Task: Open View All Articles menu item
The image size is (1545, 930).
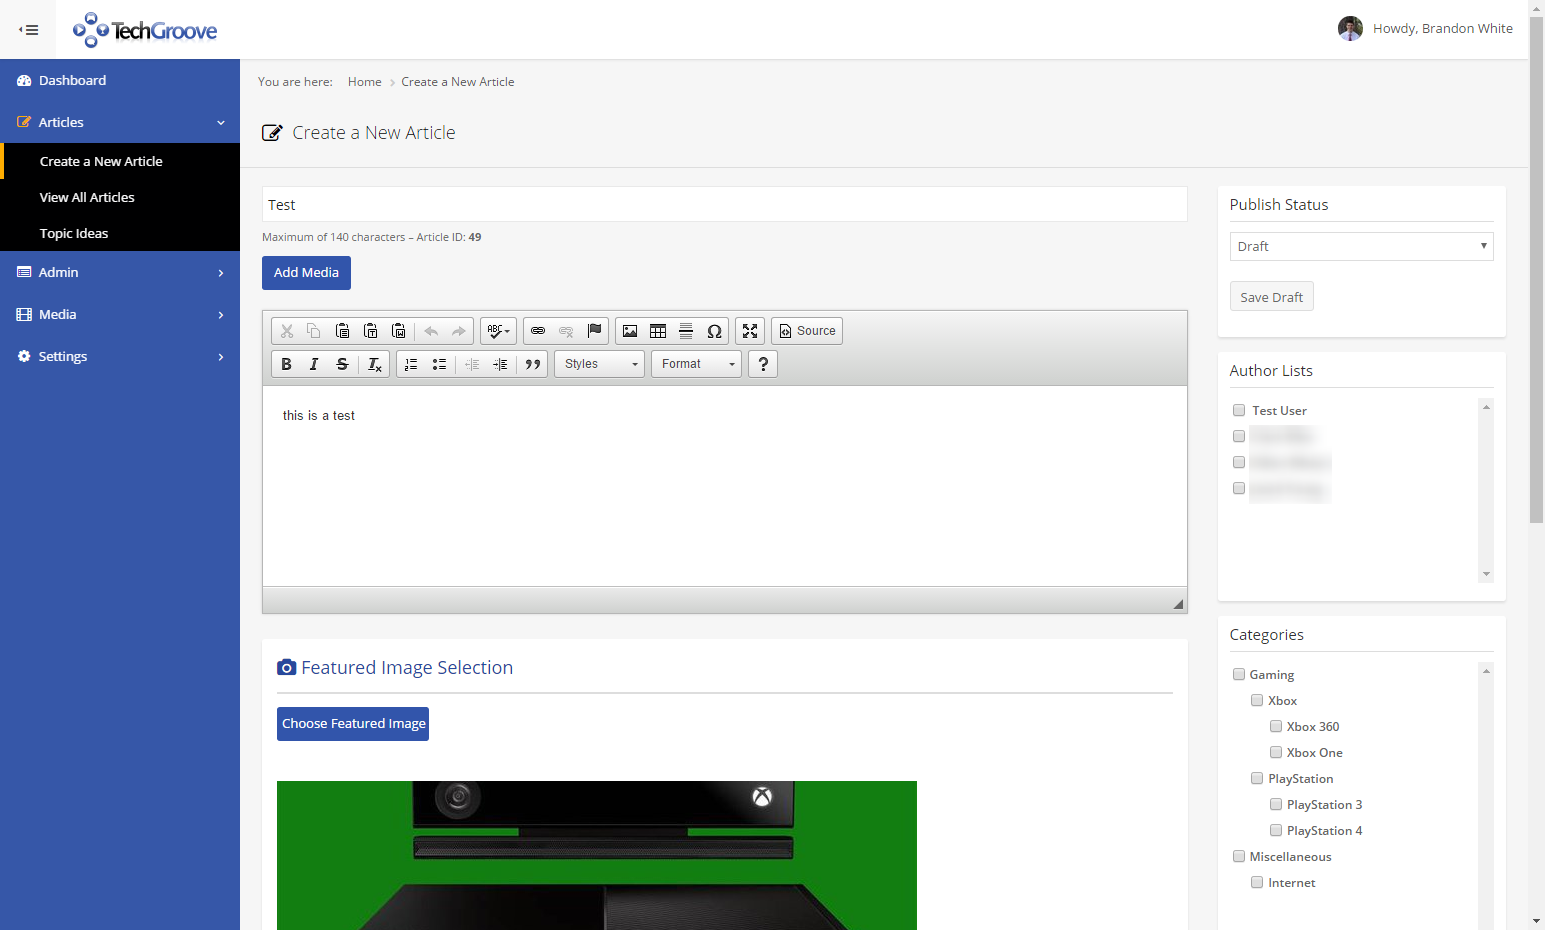Action: 87,197
